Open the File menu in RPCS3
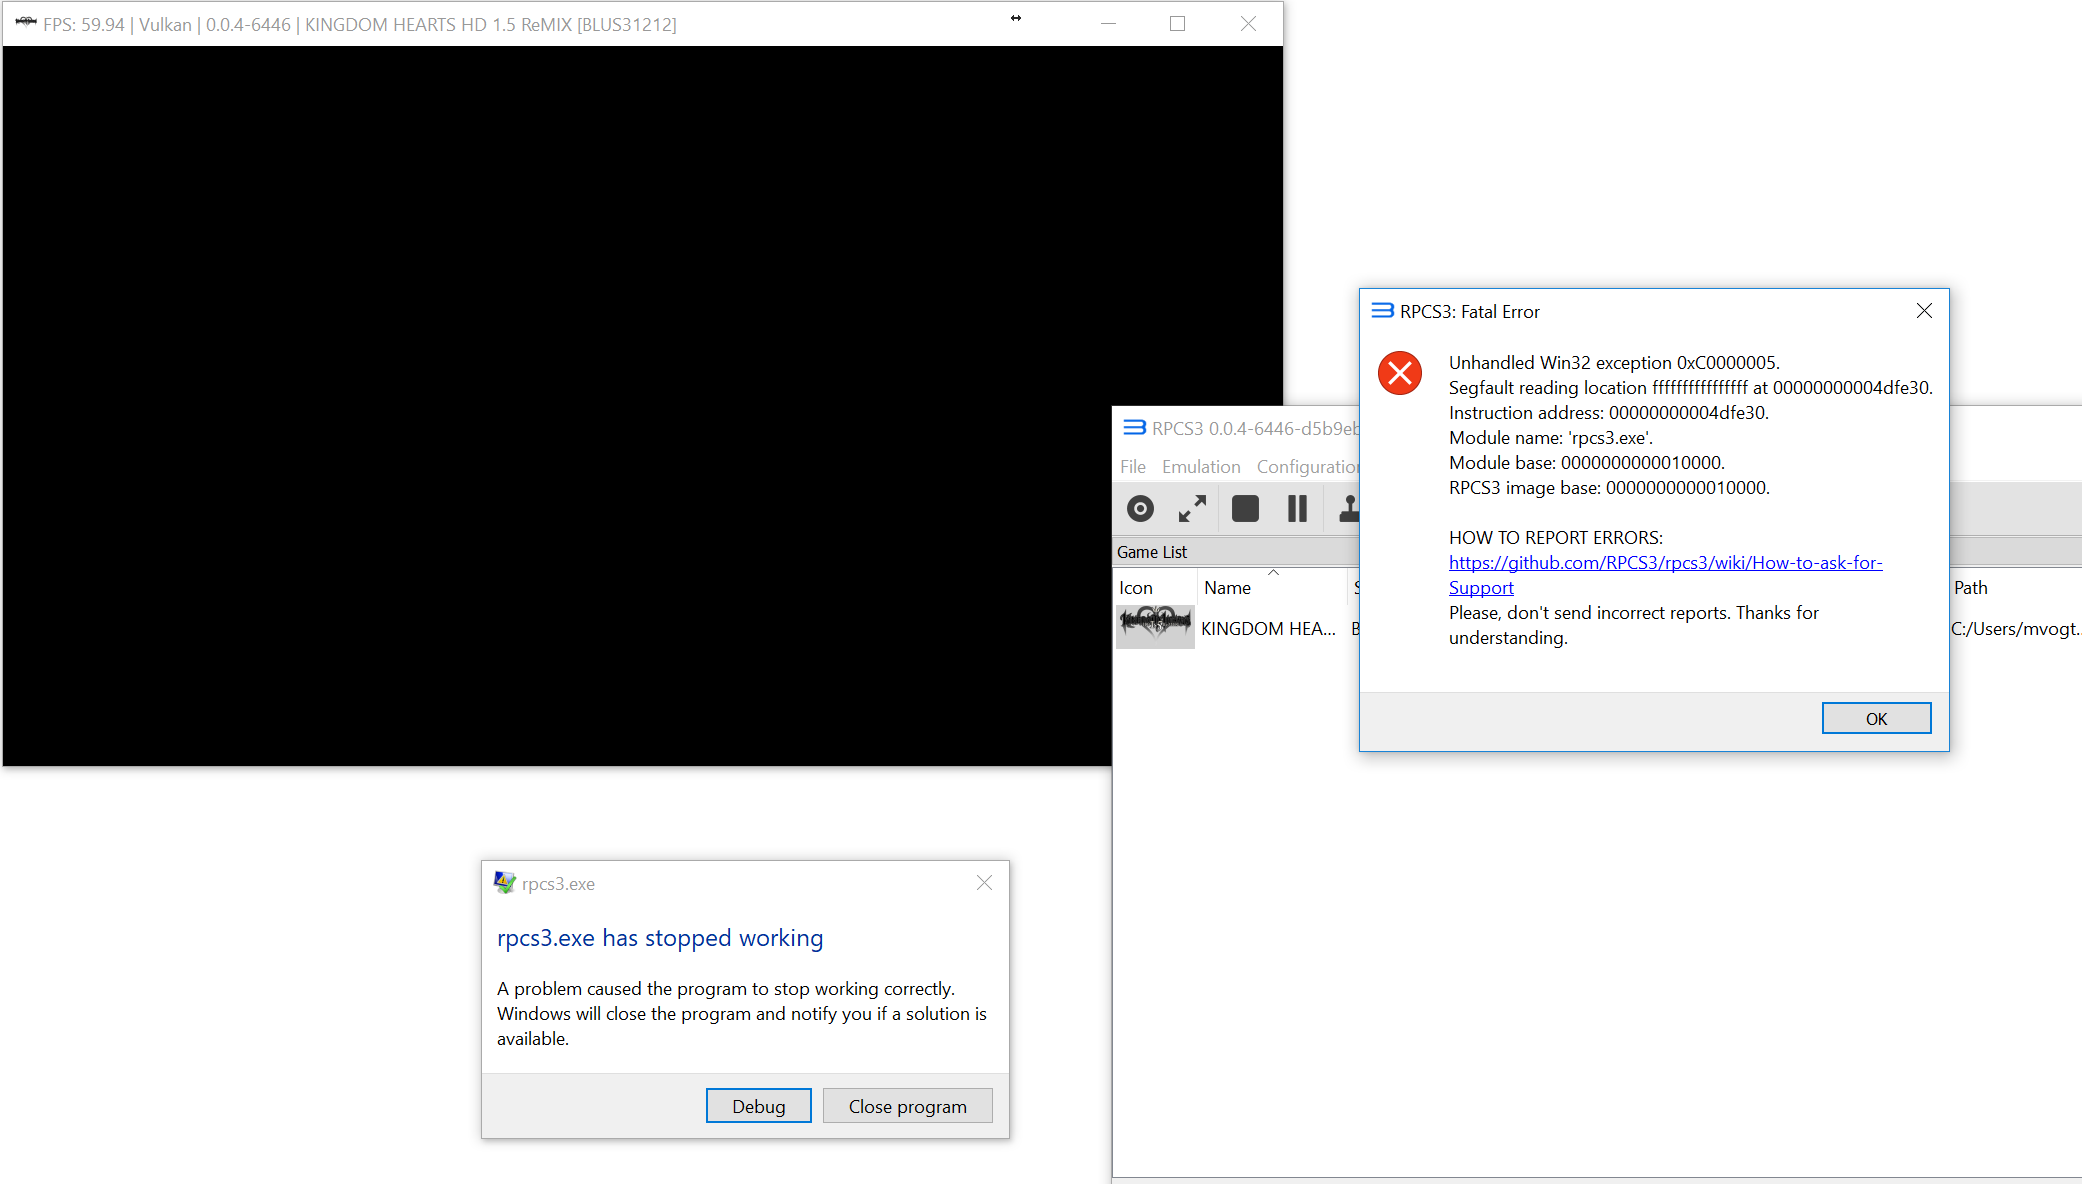 (1133, 467)
